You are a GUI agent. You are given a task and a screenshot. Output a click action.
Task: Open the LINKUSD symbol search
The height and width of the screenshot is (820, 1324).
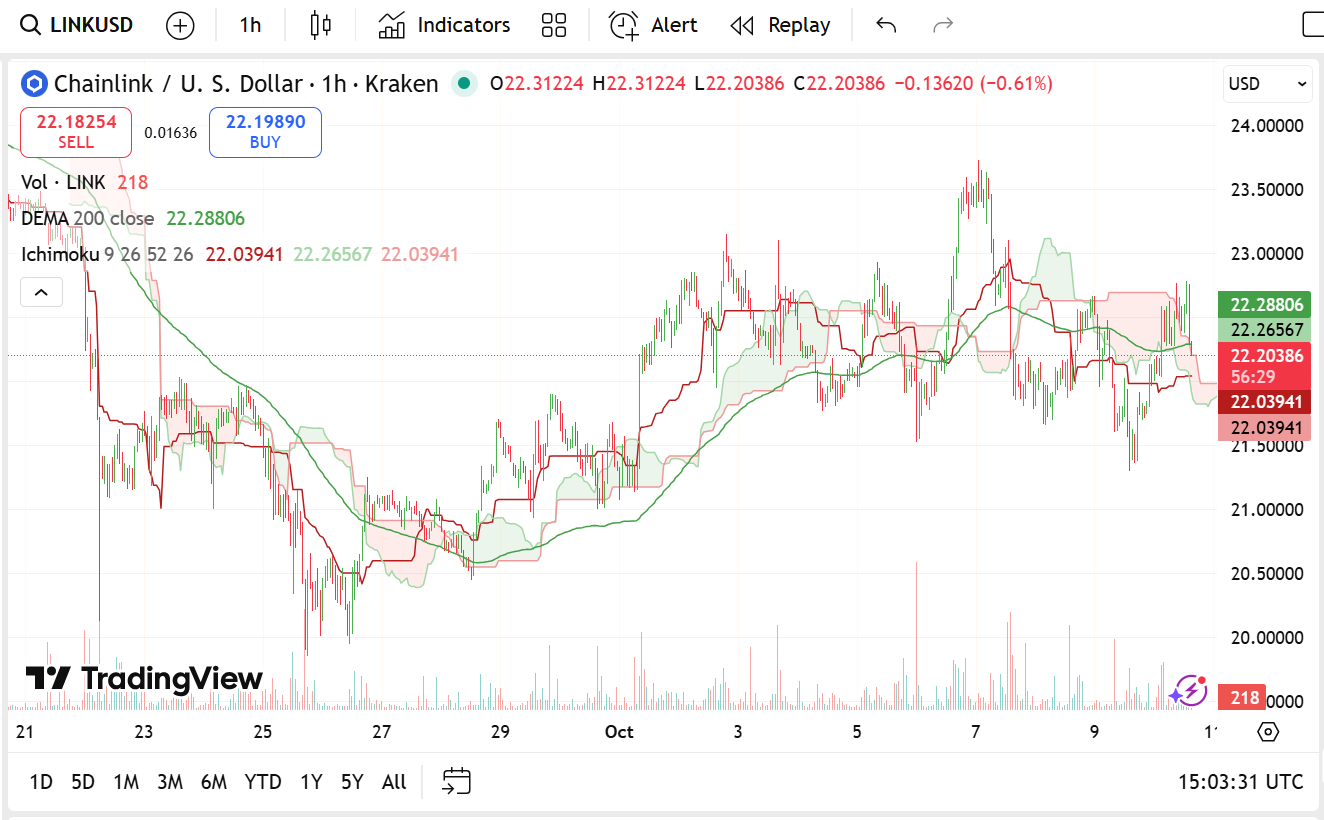point(78,25)
